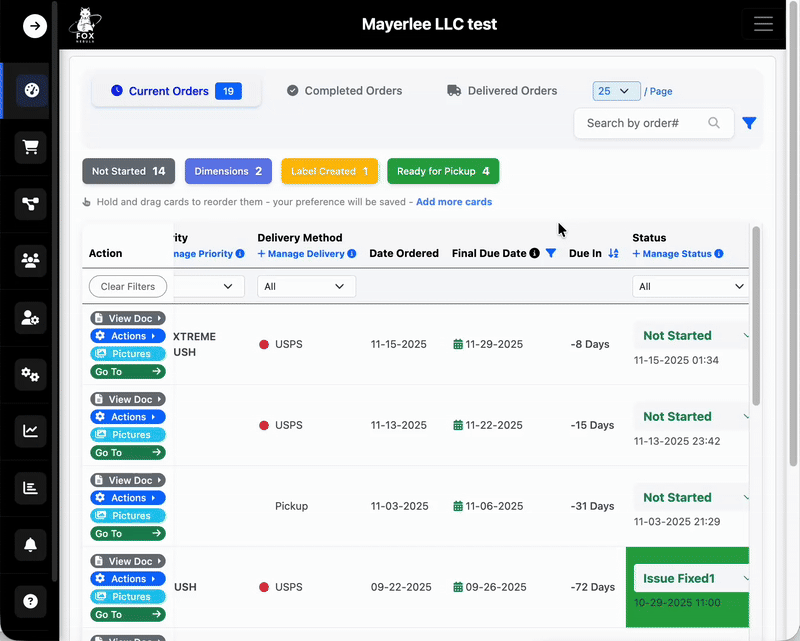This screenshot has width=800, height=641.
Task: Click the bar chart report icon in sidebar
Action: 30,488
